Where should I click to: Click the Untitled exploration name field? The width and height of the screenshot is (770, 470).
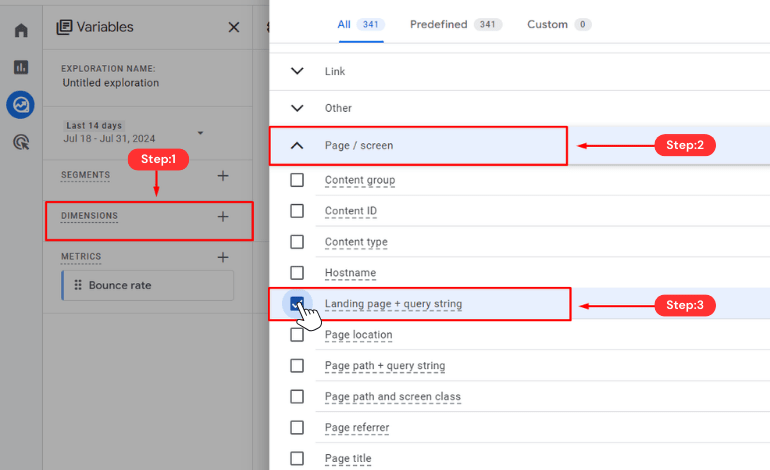point(111,83)
